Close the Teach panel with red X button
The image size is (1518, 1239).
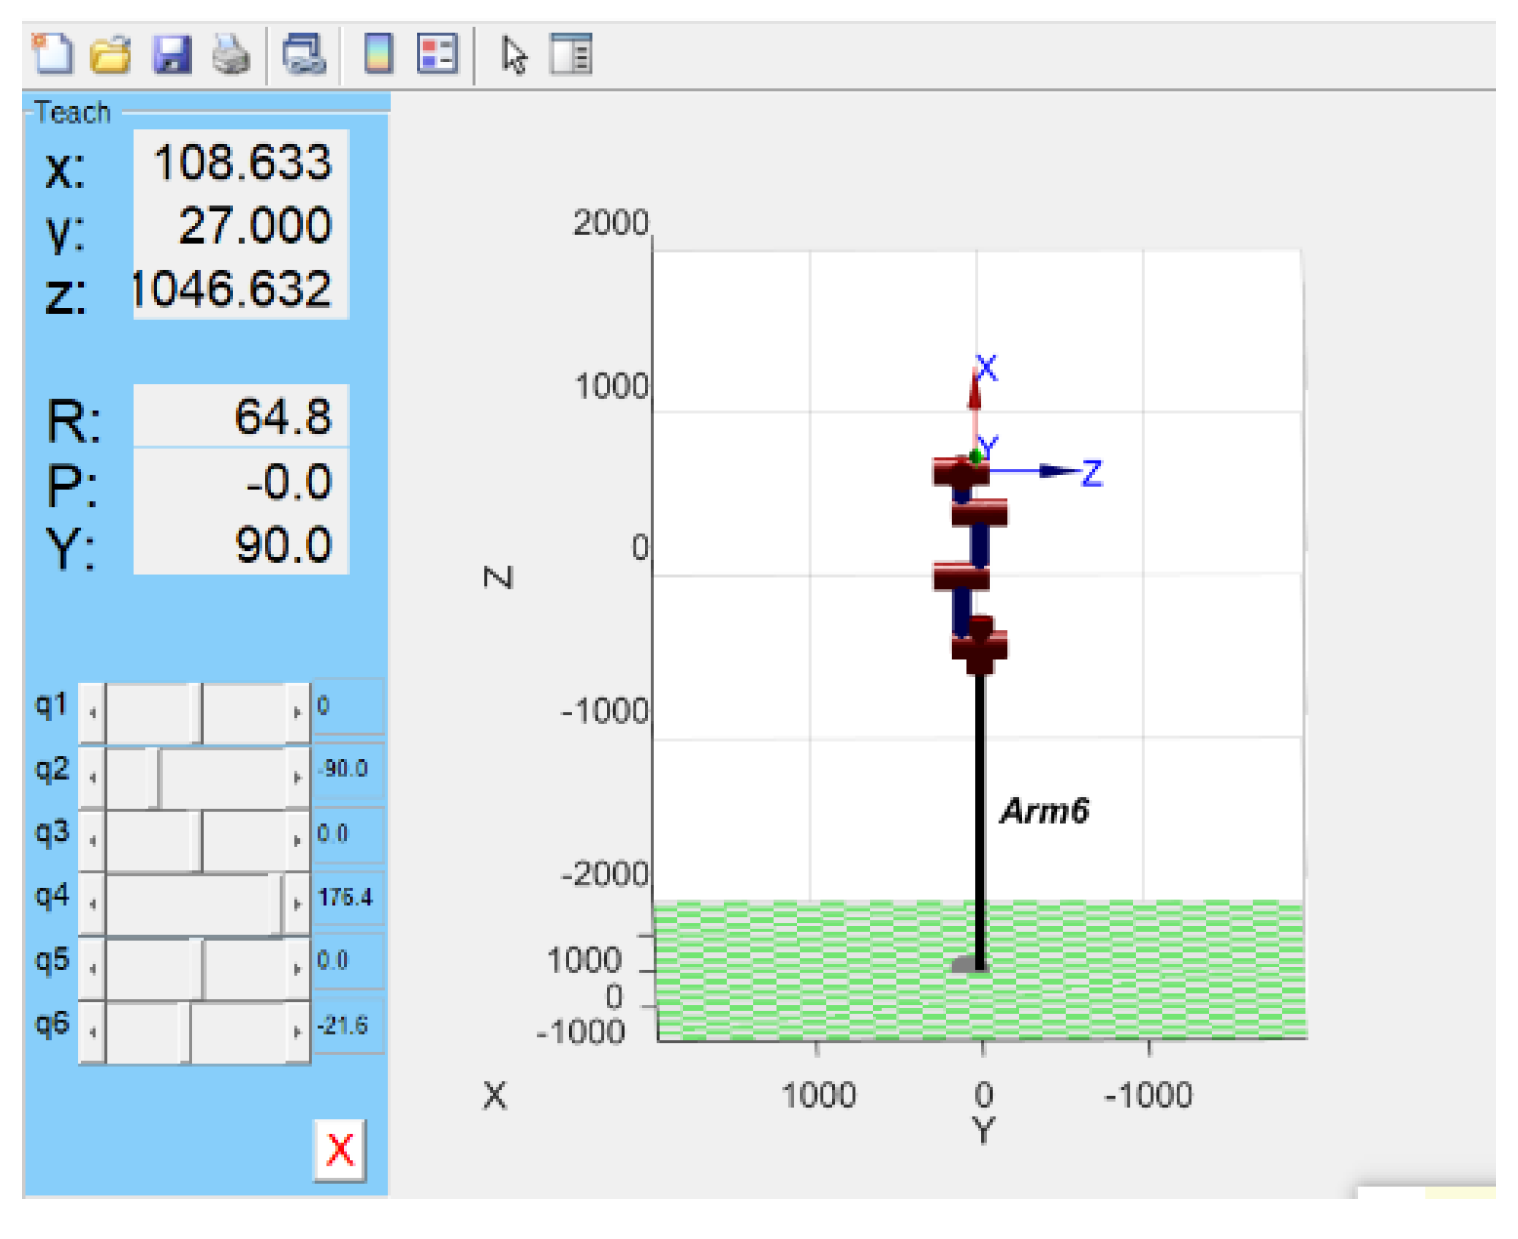click(340, 1150)
